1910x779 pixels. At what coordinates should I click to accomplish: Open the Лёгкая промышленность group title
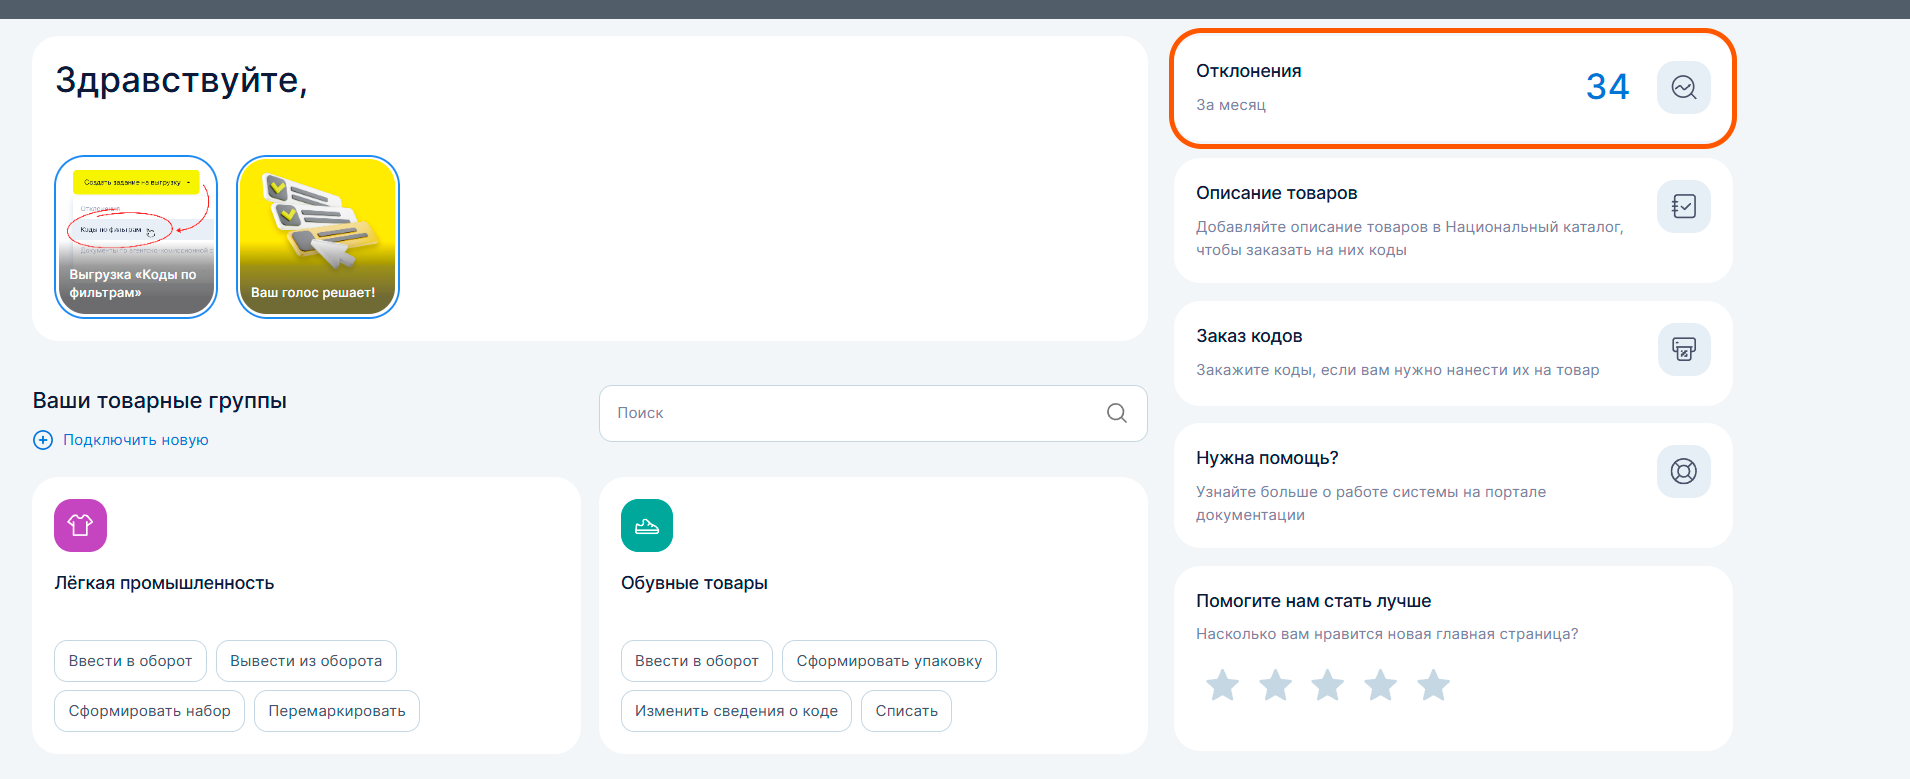(164, 583)
